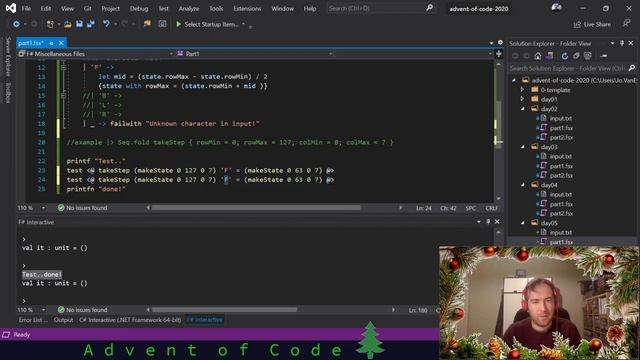The height and width of the screenshot is (360, 640).
Task: Collapse the day02 folder
Action: pos(523,109)
